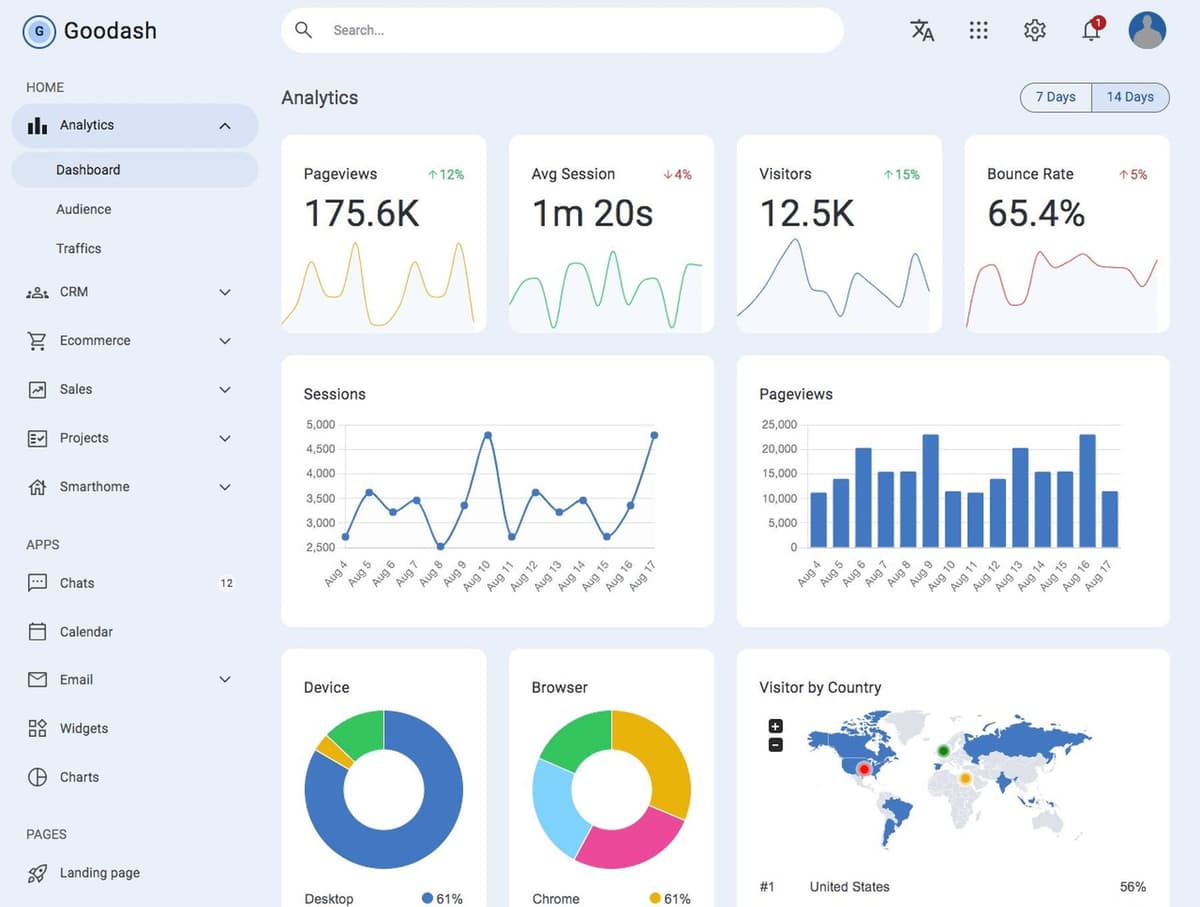The width and height of the screenshot is (1200, 907).
Task: Collapse the Analytics sidebar section
Action: (225, 125)
